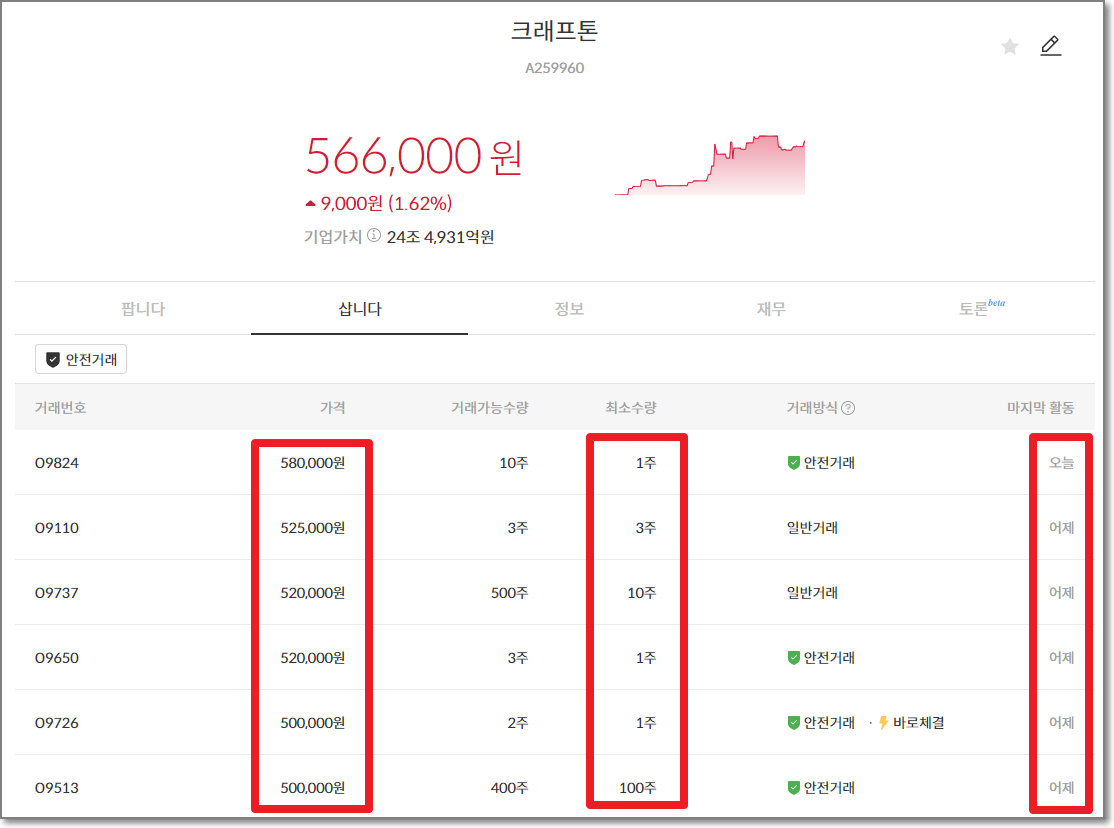Viewport: 1114px width, 828px height.
Task: Click the pencil edit icon
Action: click(x=1051, y=45)
